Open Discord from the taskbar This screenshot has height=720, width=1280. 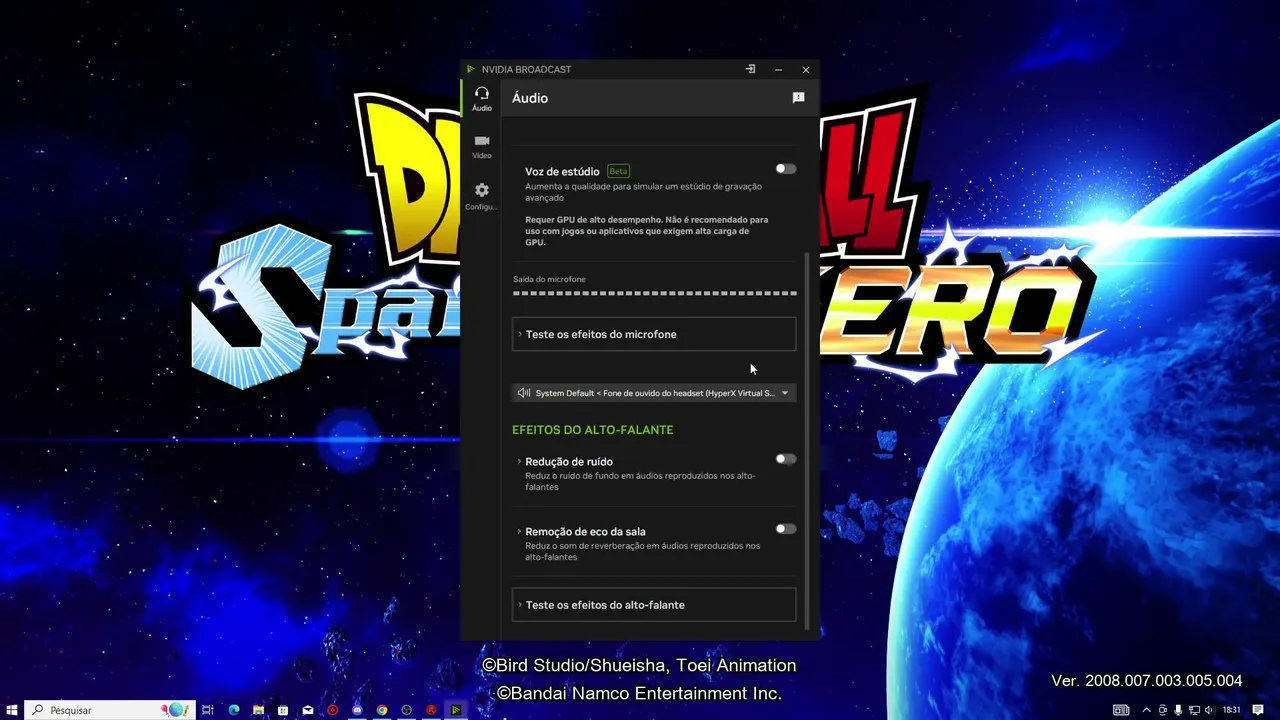tap(357, 710)
